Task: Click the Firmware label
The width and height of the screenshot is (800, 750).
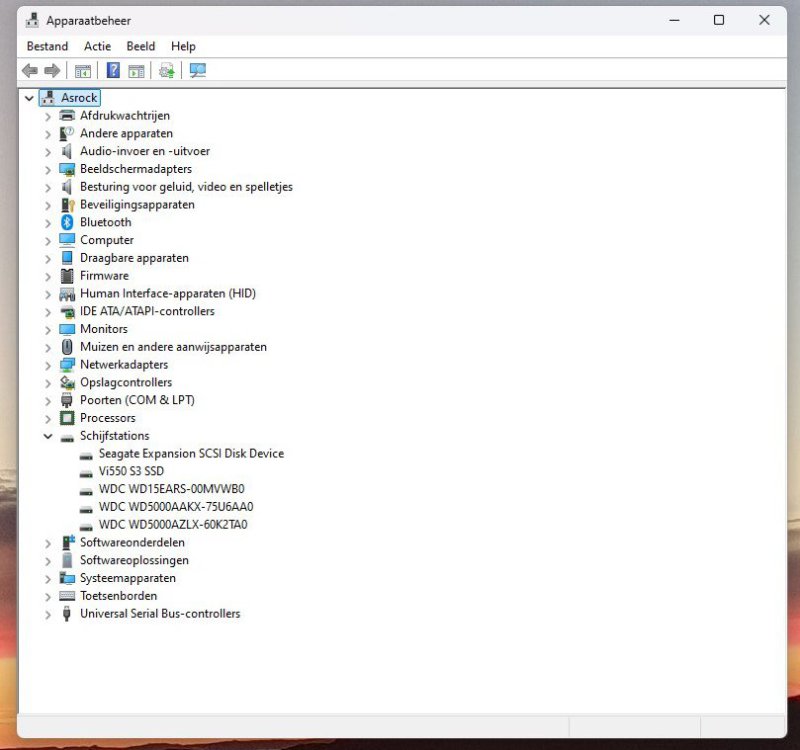Action: 104,276
